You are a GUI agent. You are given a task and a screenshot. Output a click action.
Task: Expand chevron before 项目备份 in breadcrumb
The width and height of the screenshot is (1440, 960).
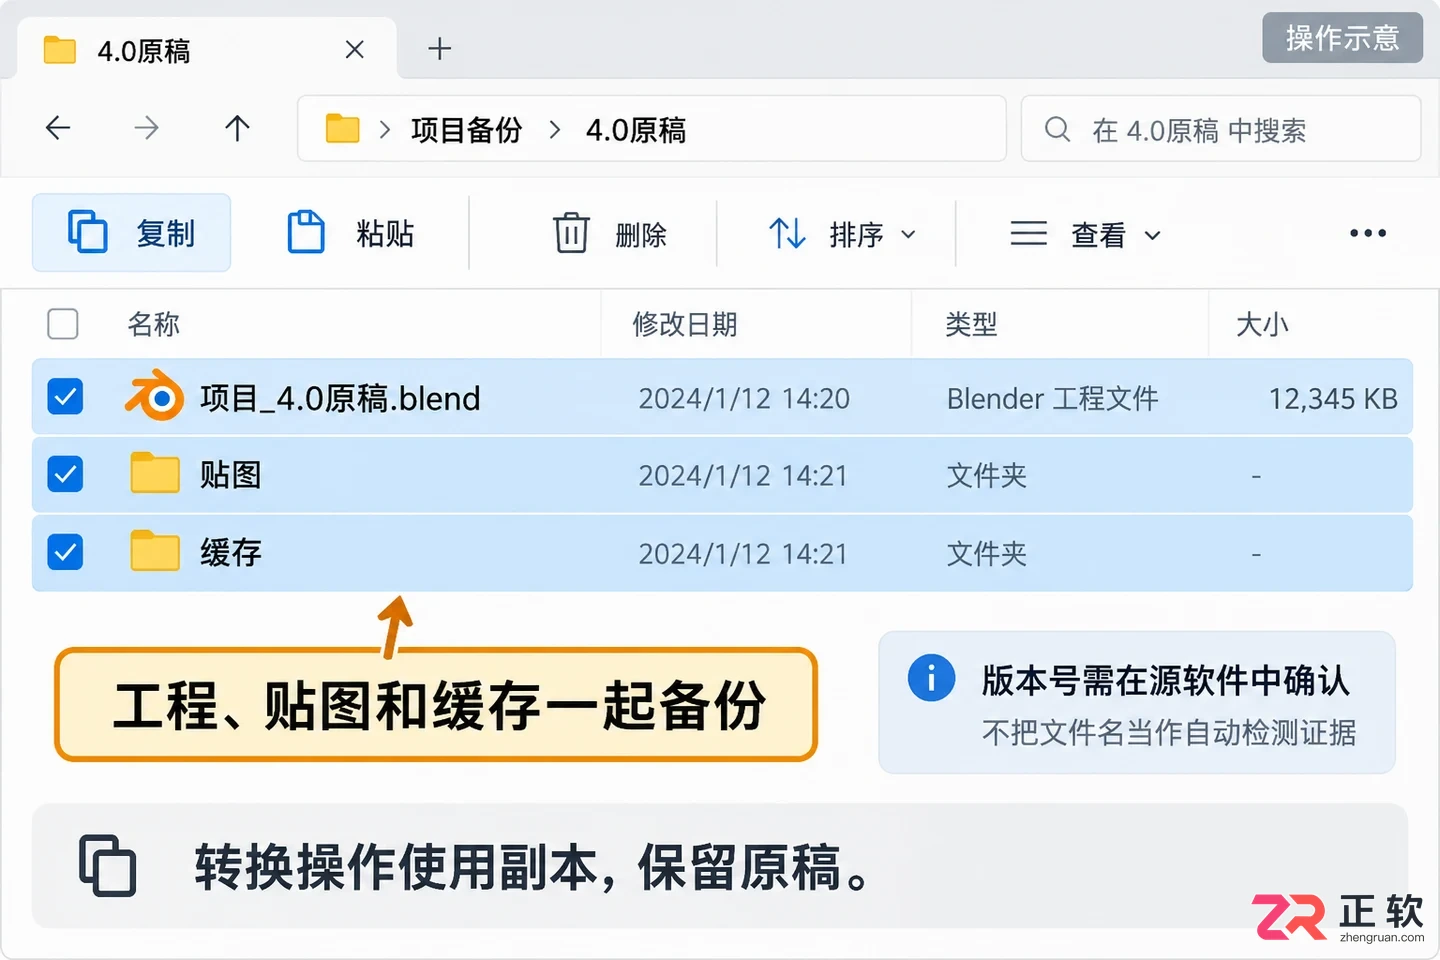(385, 130)
